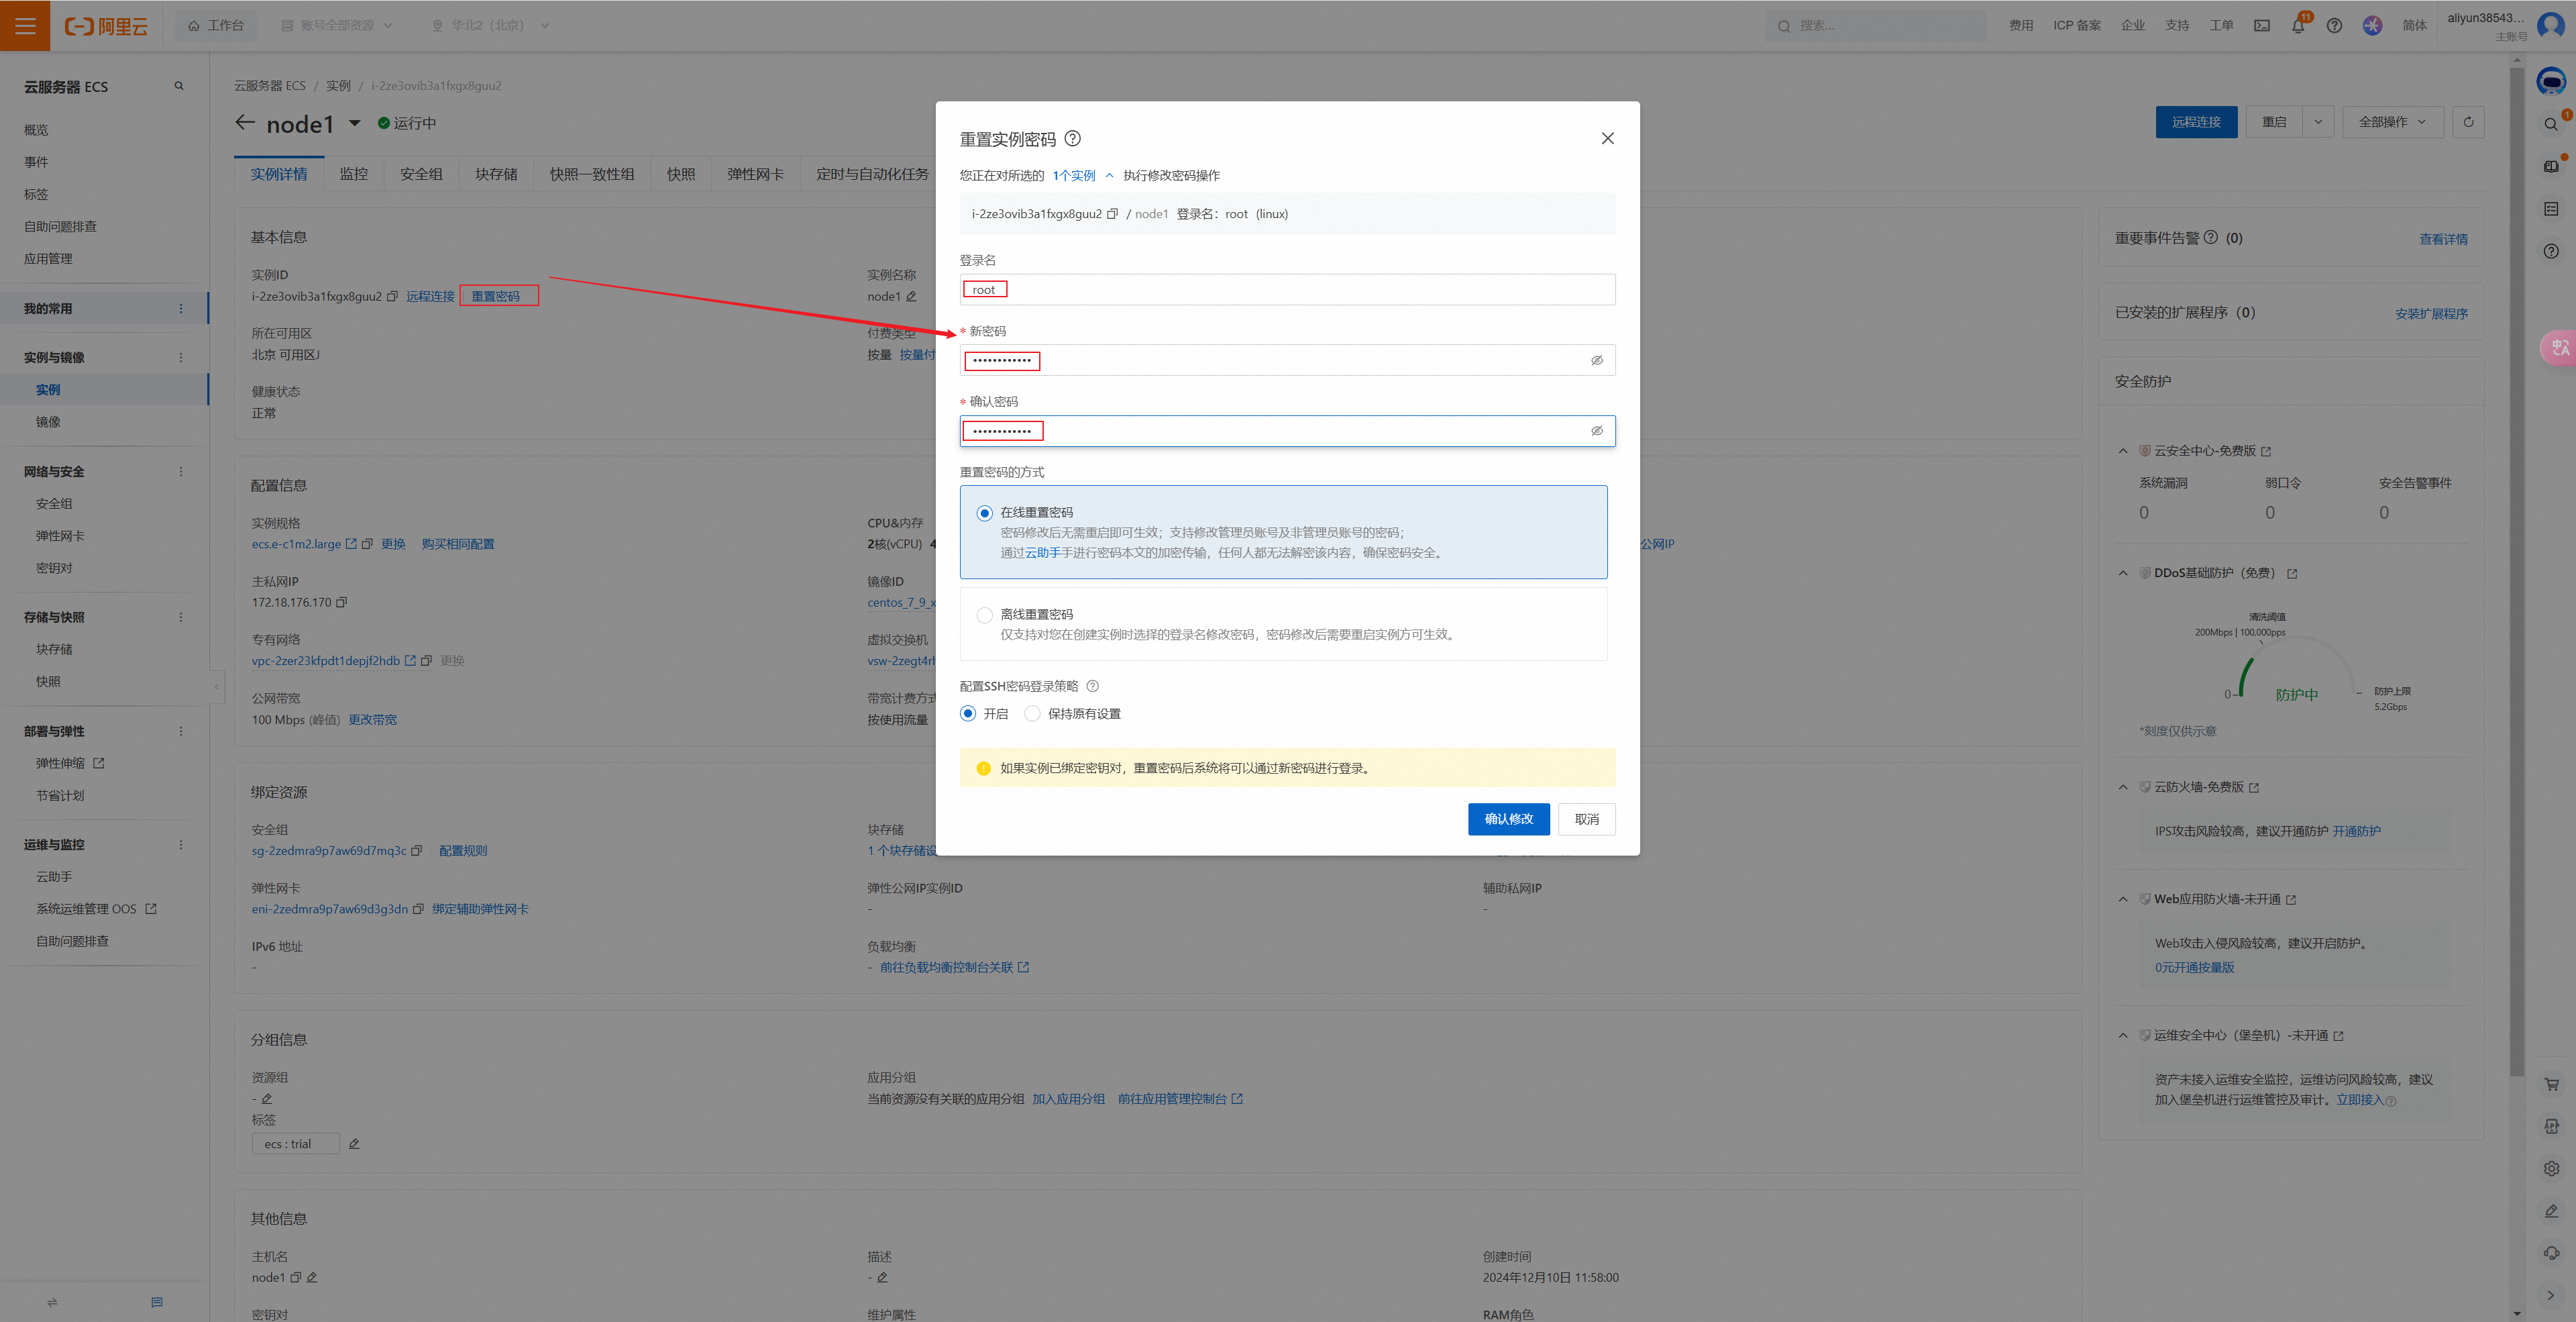Open the translate floating icon
This screenshot has height=1322, width=2576.
2559,348
